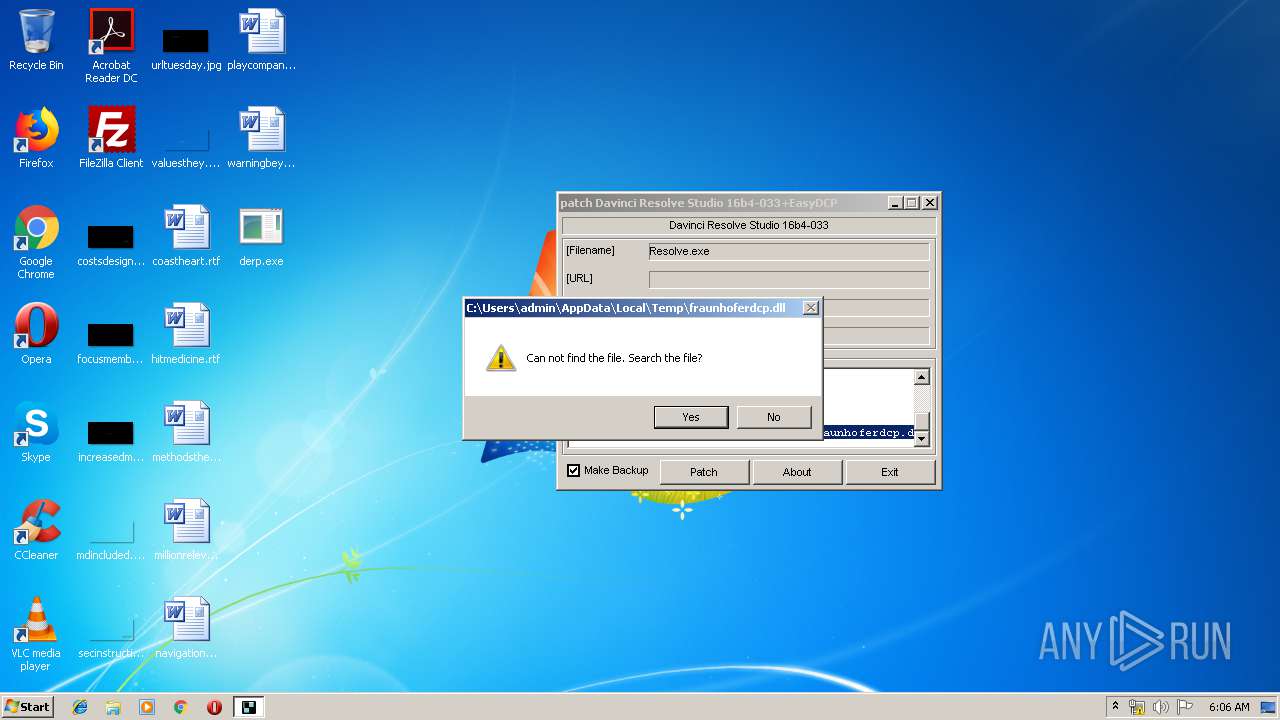Viewport: 1280px width, 720px height.
Task: Open the CCleaner desktop shortcut
Action: (x=36, y=530)
